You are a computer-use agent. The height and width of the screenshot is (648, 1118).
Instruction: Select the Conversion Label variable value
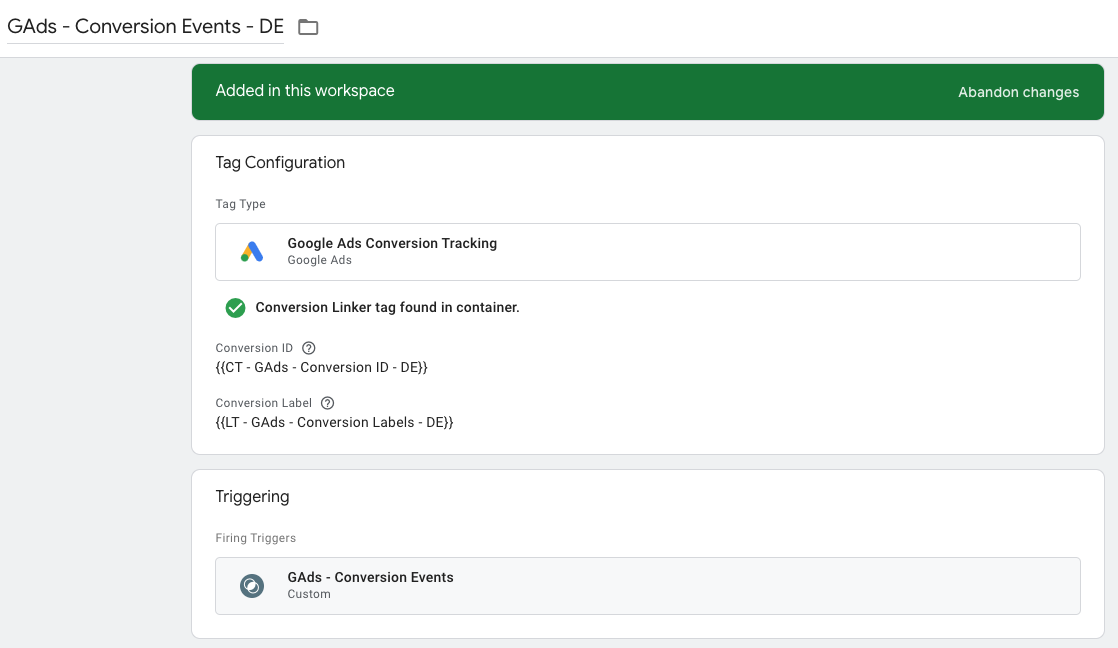point(334,422)
